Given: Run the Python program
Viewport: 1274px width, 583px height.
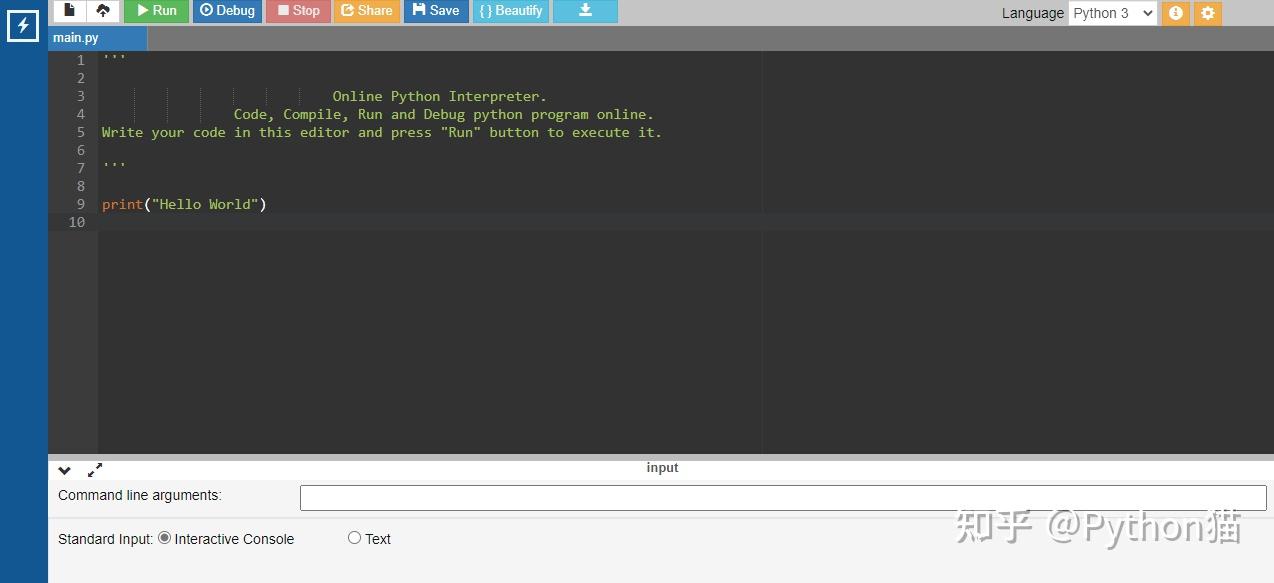Looking at the screenshot, I should [x=156, y=11].
